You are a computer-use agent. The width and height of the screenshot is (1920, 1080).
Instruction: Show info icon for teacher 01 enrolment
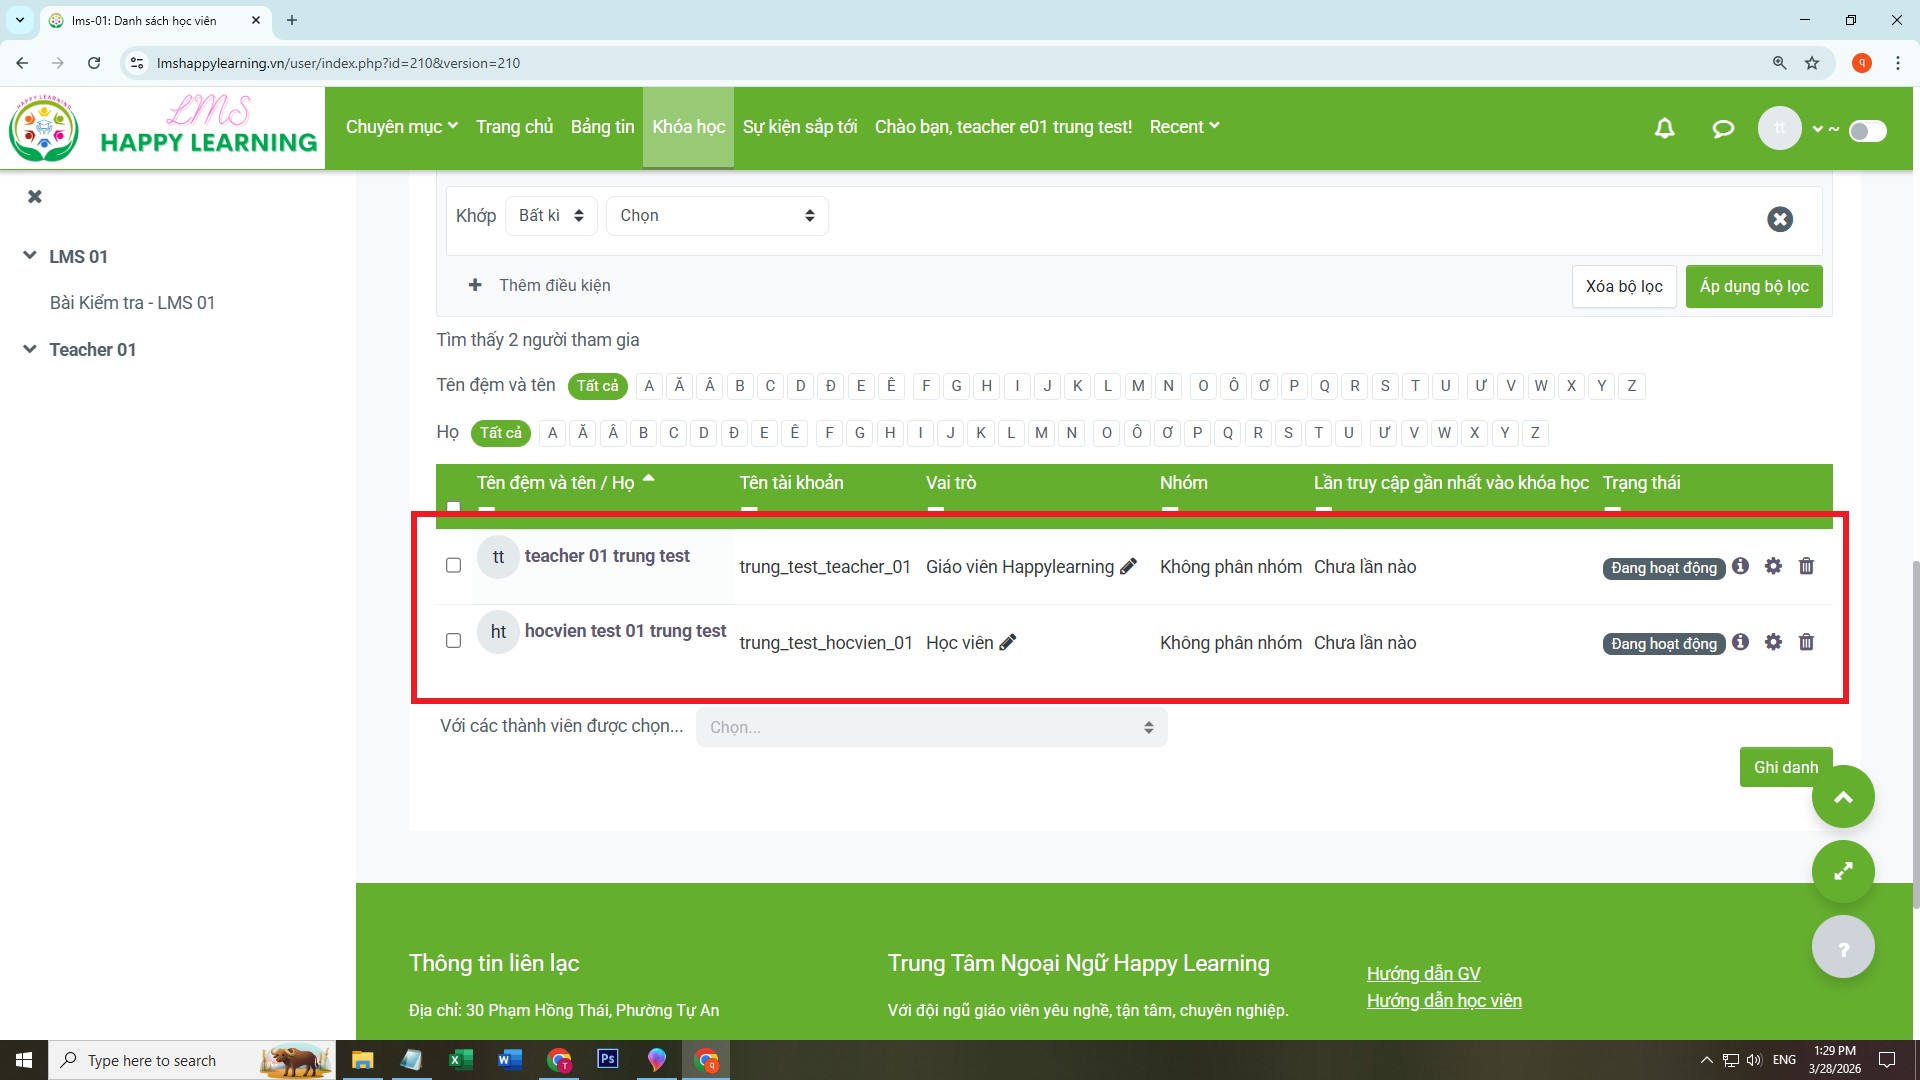point(1741,566)
